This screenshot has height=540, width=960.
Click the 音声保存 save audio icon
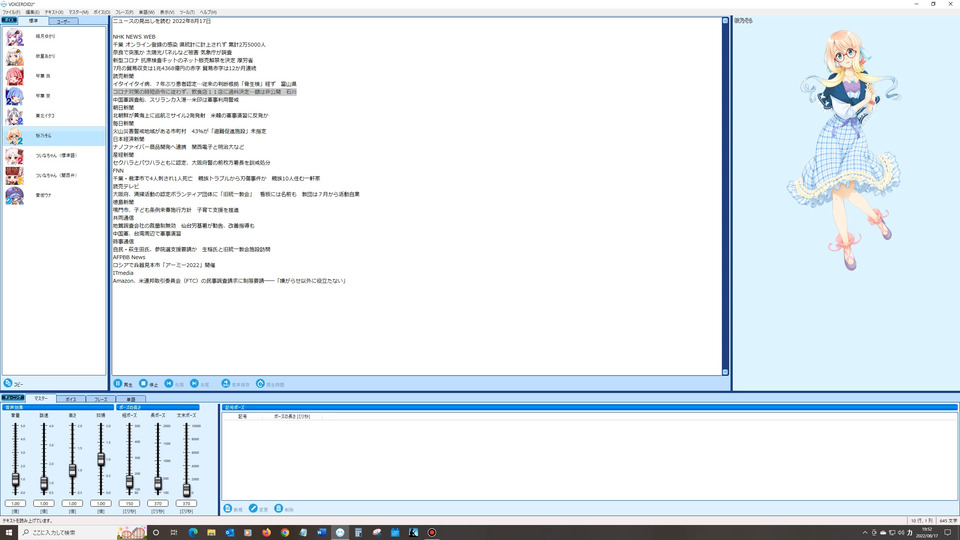pyautogui.click(x=225, y=383)
